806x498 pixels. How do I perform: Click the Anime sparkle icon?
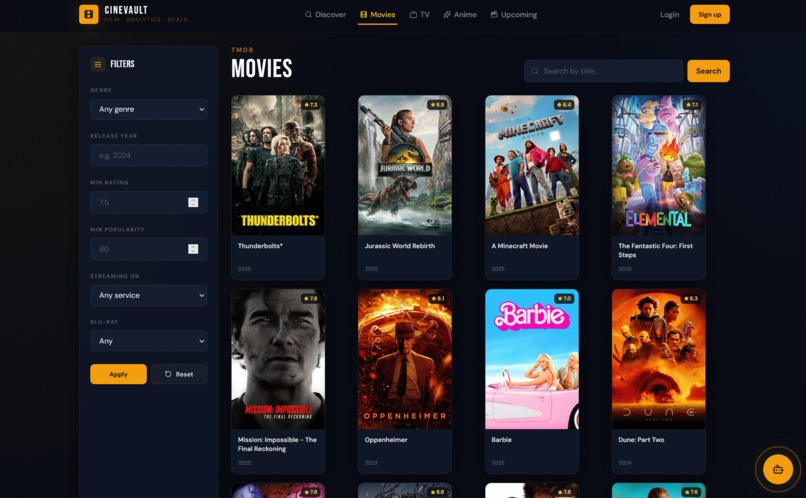[447, 14]
